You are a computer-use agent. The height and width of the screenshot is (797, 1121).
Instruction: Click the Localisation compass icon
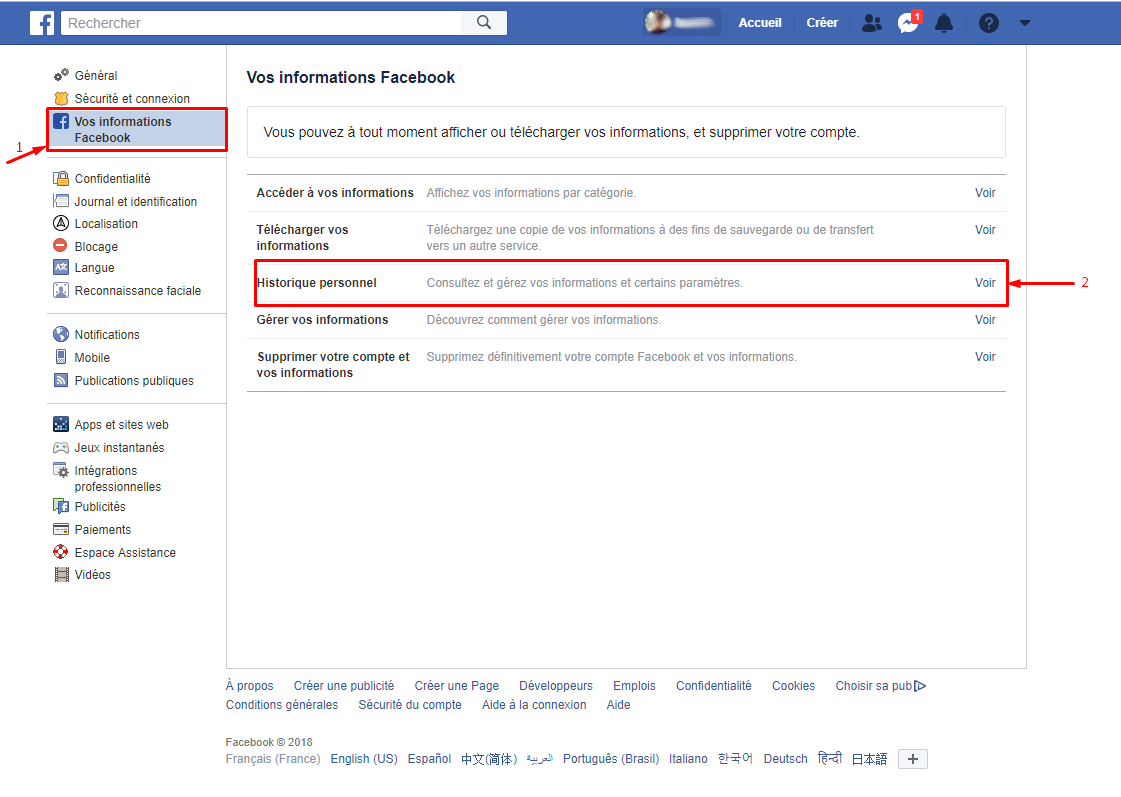pos(61,223)
